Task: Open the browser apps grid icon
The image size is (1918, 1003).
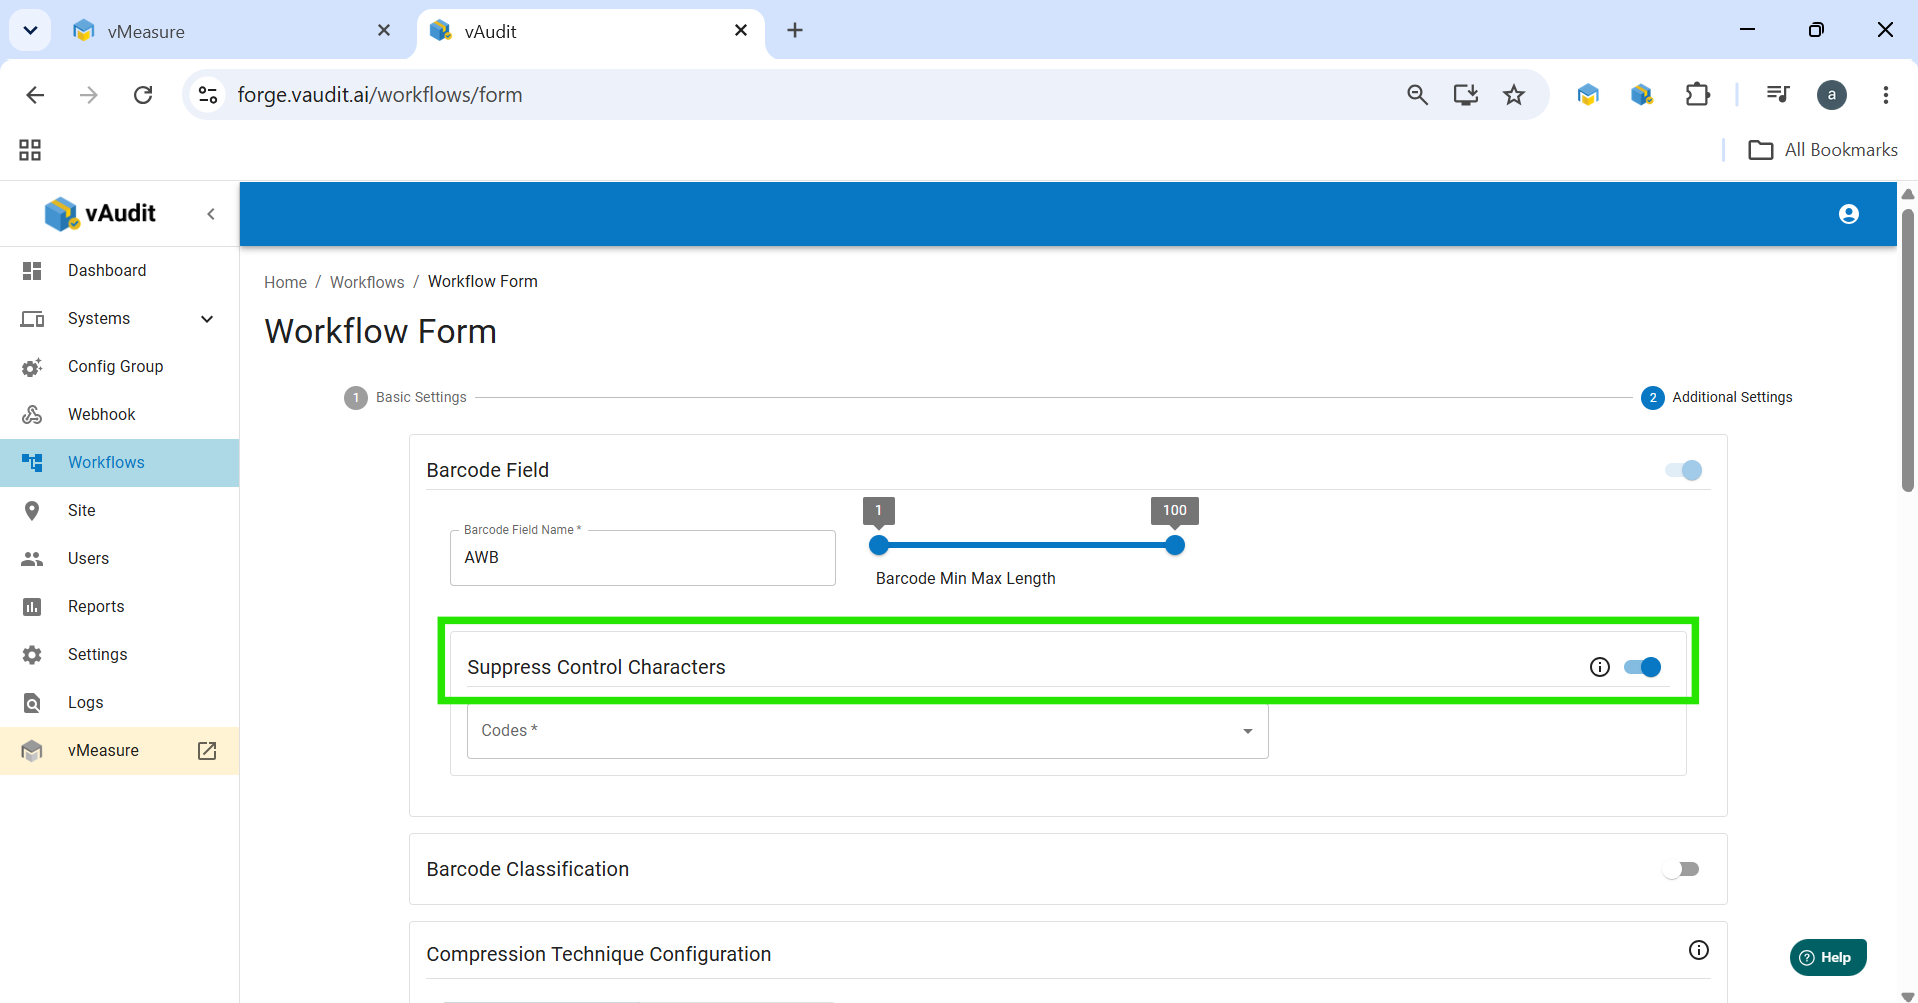Action: (x=30, y=150)
